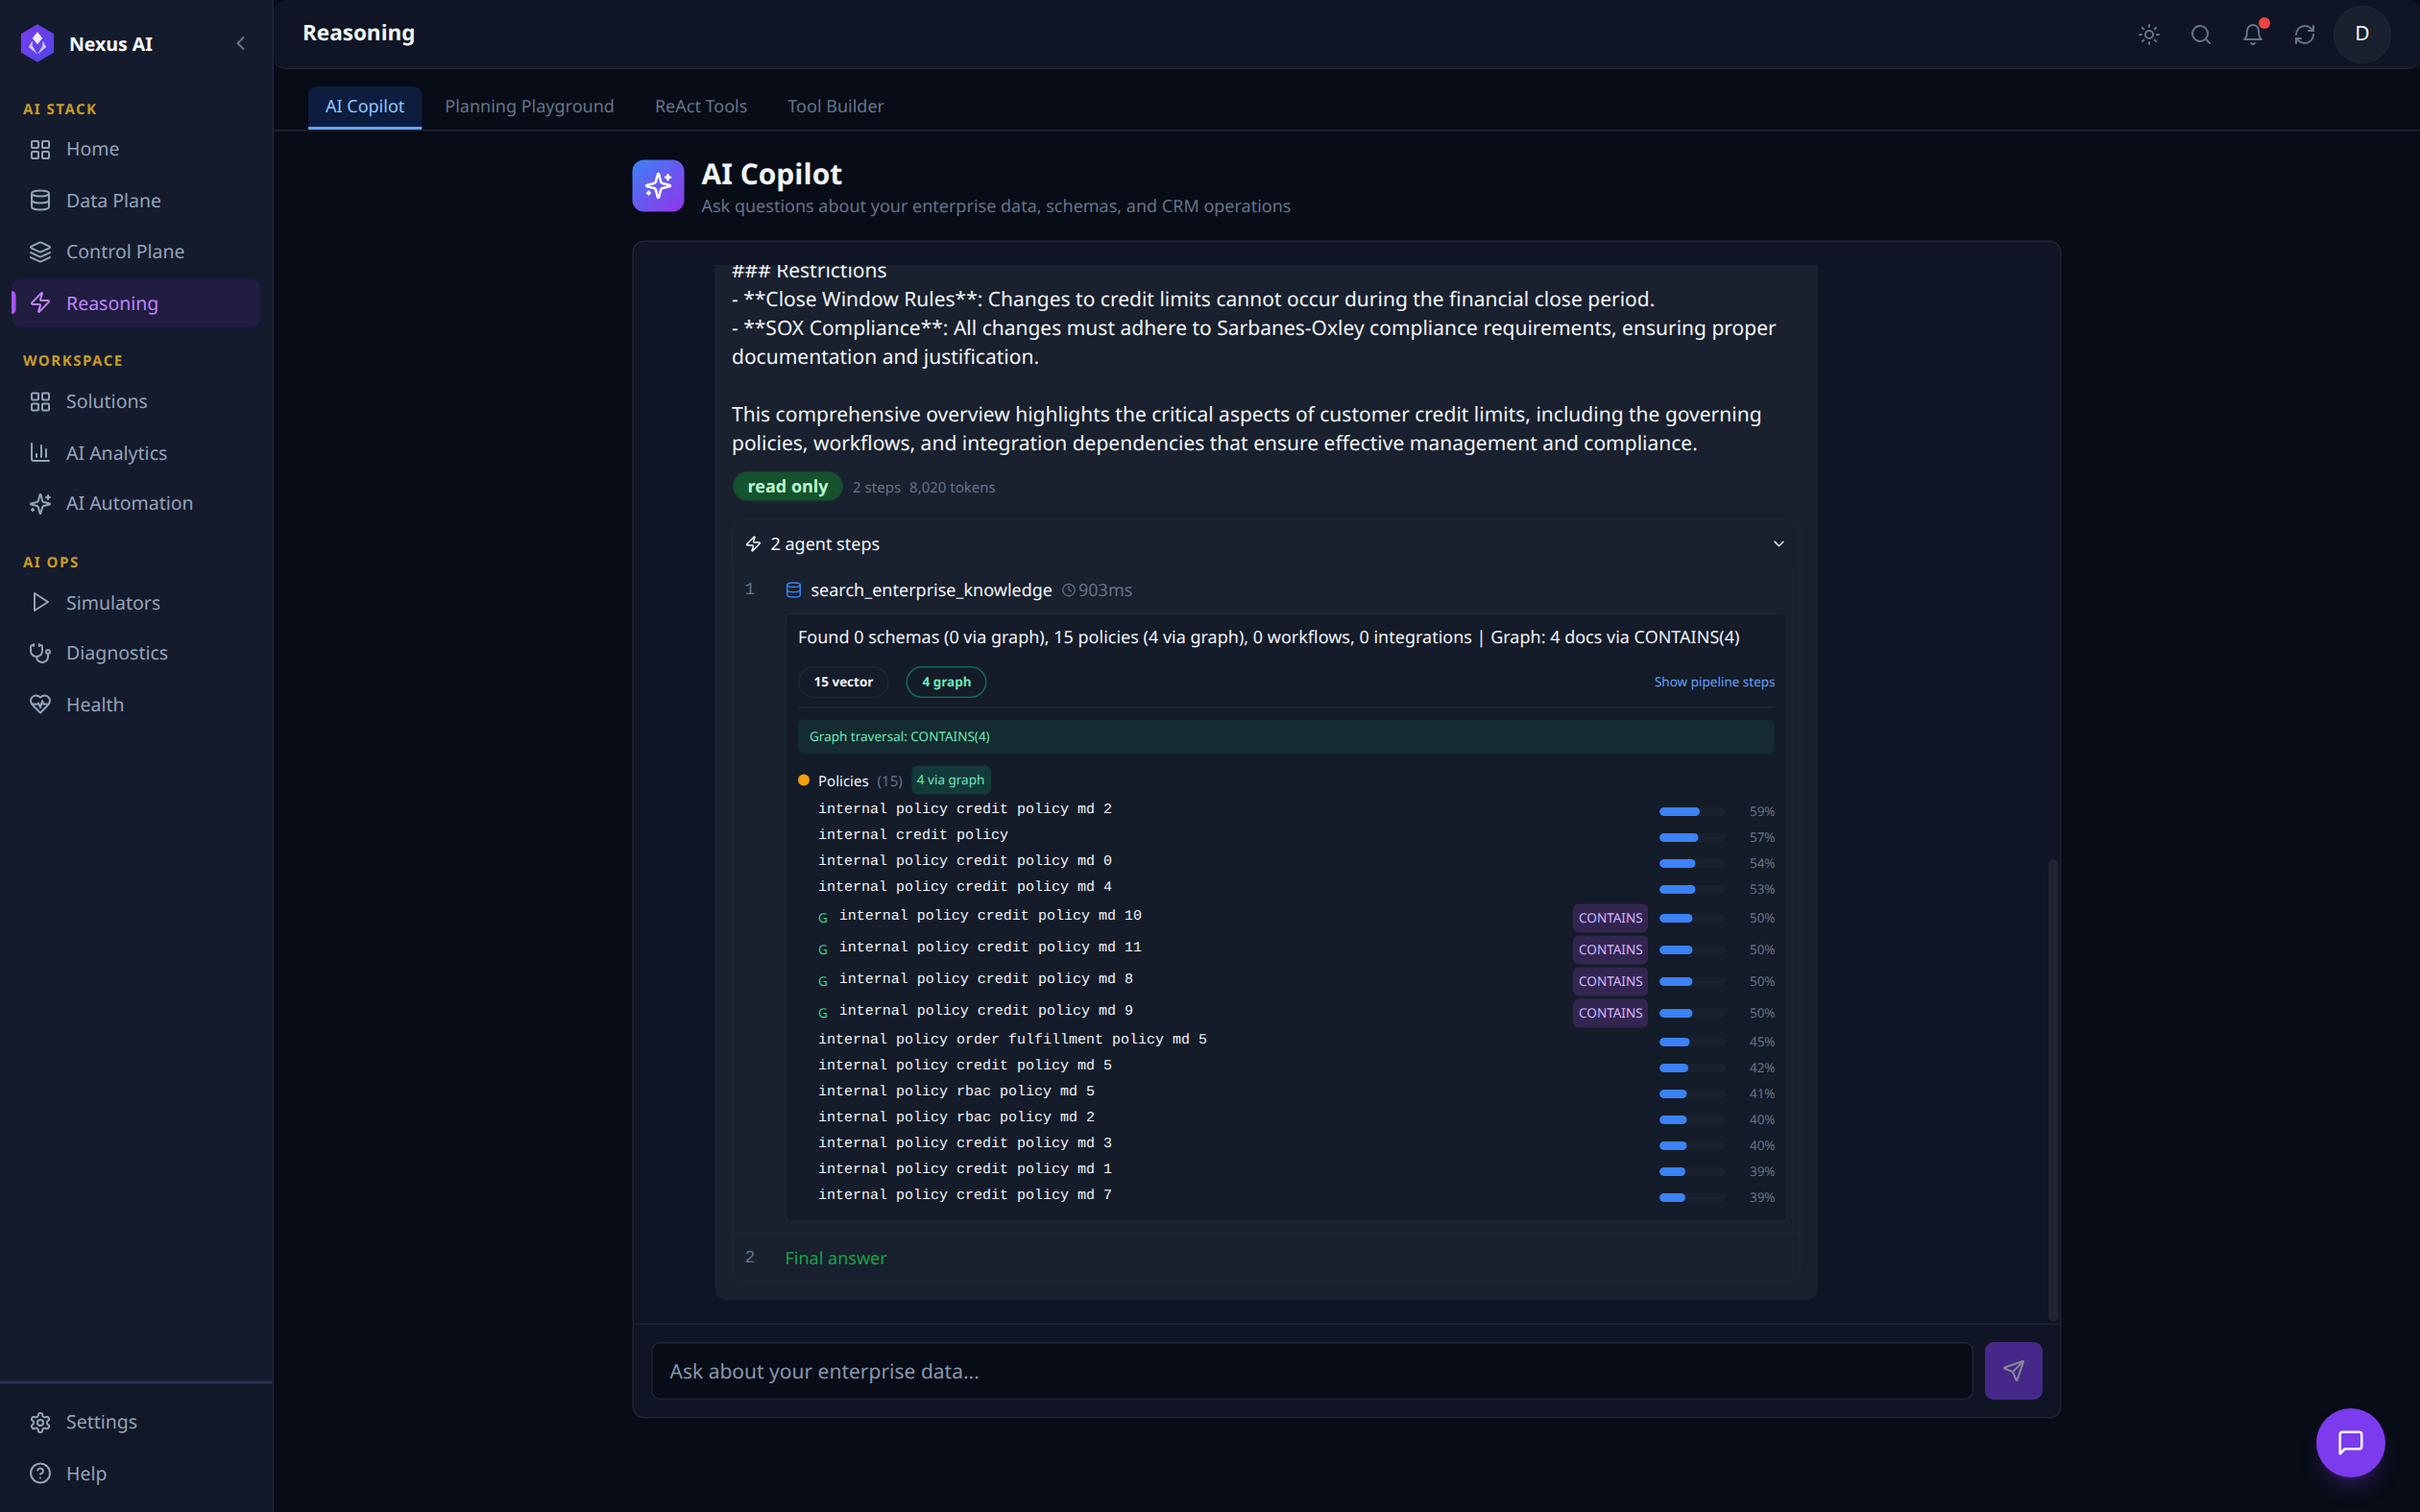Open search with the magnifier icon
Image resolution: width=2420 pixels, height=1512 pixels.
click(x=2201, y=34)
